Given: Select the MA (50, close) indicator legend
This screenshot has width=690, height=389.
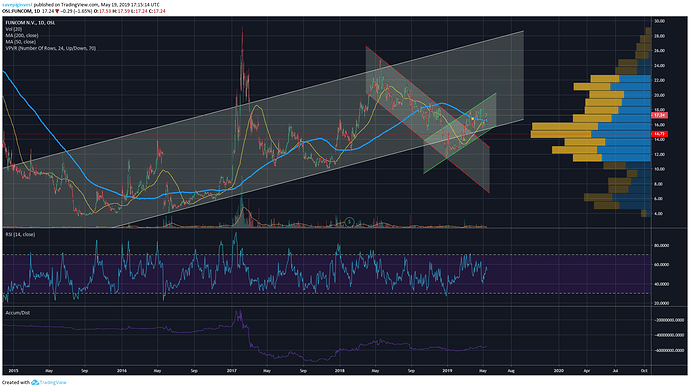Looking at the screenshot, I should [x=21, y=42].
